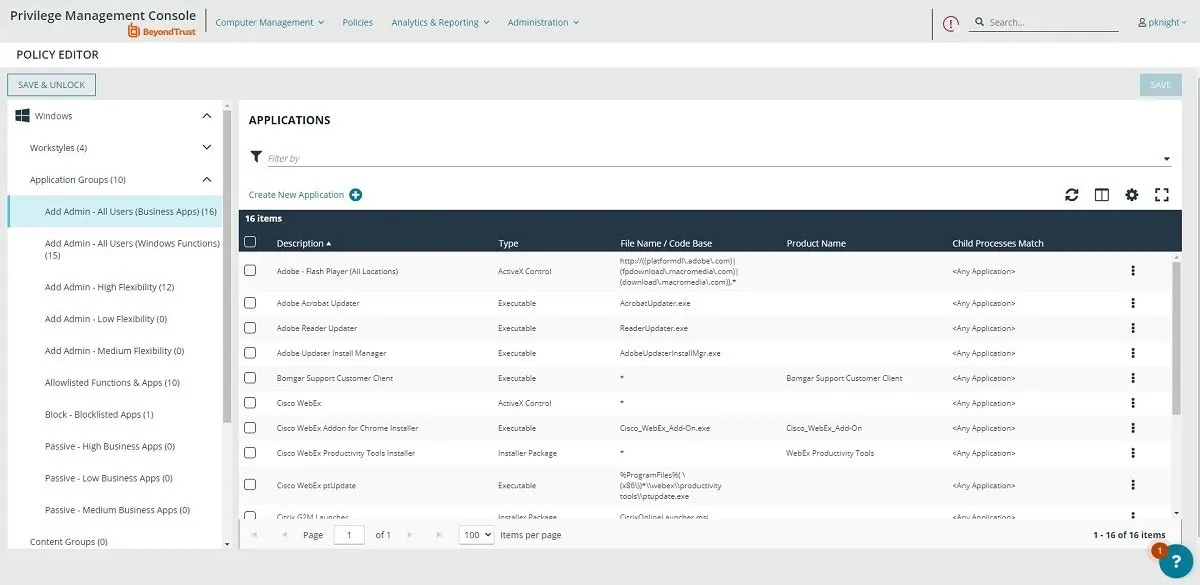1200x585 pixels.
Task: Click the alert notification icon in header
Action: 951,22
